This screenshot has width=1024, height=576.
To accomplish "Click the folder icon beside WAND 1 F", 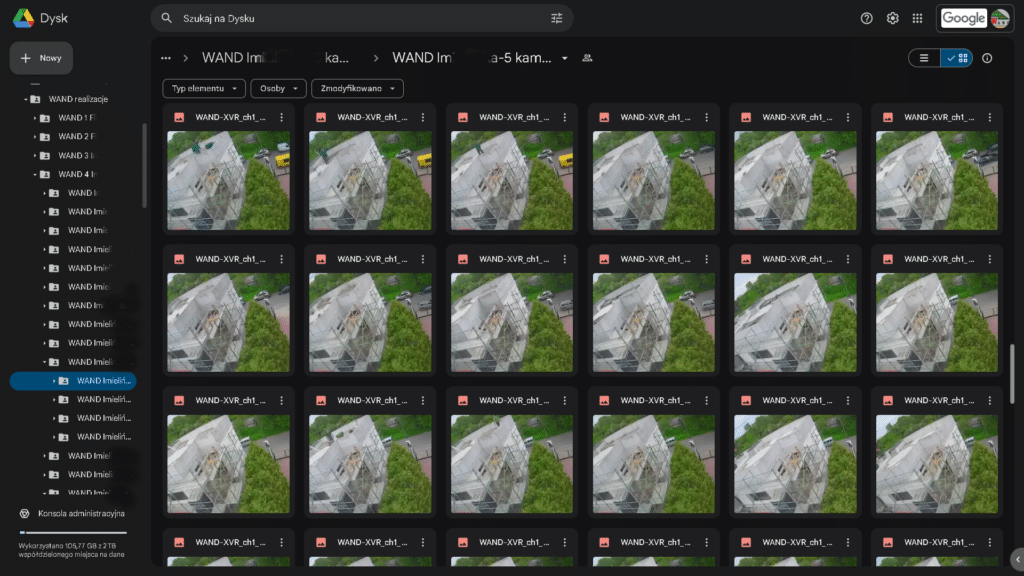I will (x=45, y=118).
